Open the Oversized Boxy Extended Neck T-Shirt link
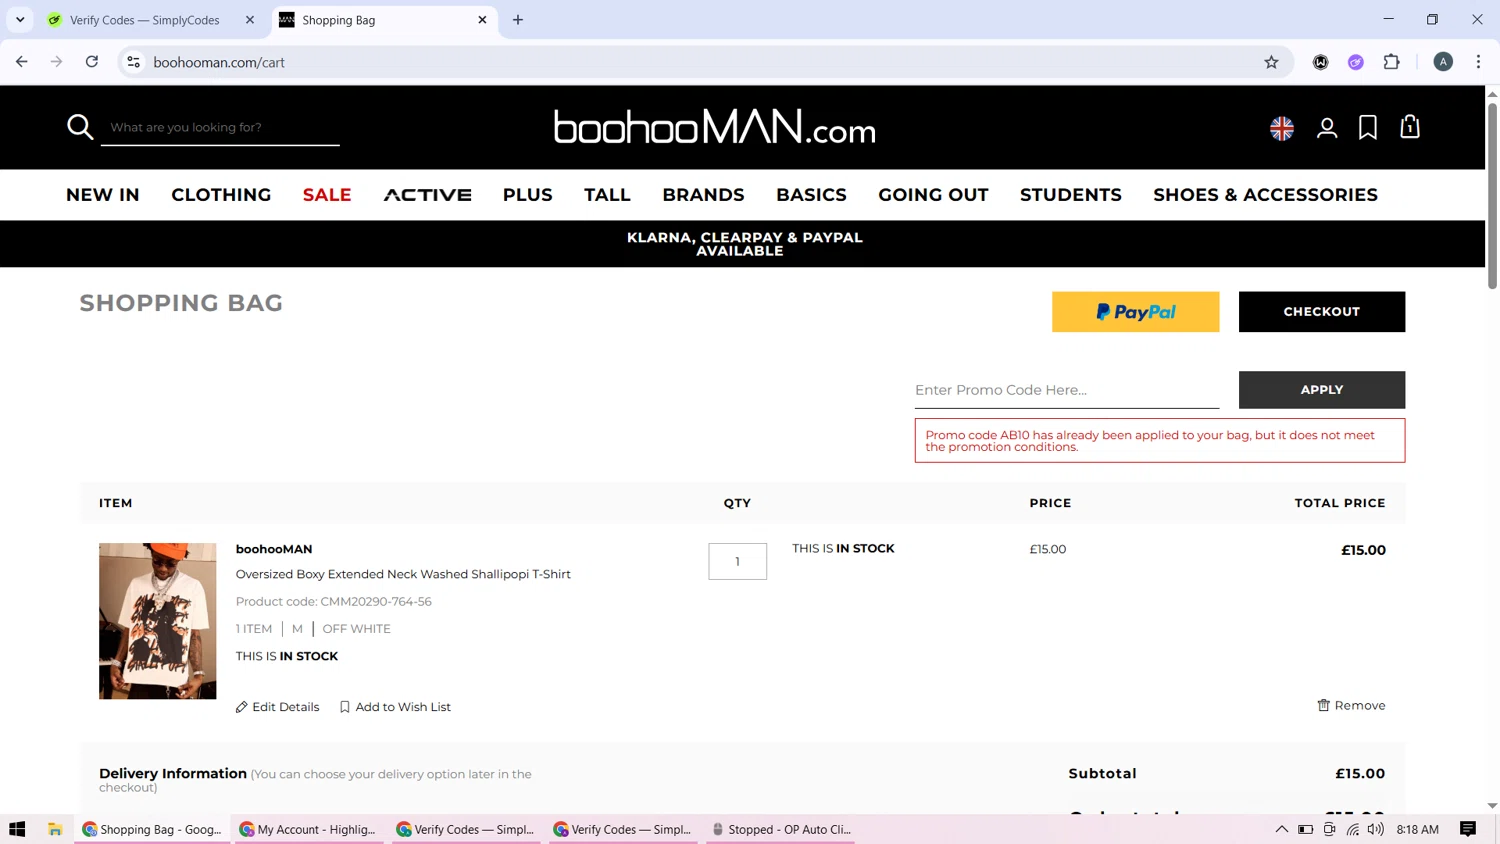The height and width of the screenshot is (844, 1500). click(x=403, y=574)
